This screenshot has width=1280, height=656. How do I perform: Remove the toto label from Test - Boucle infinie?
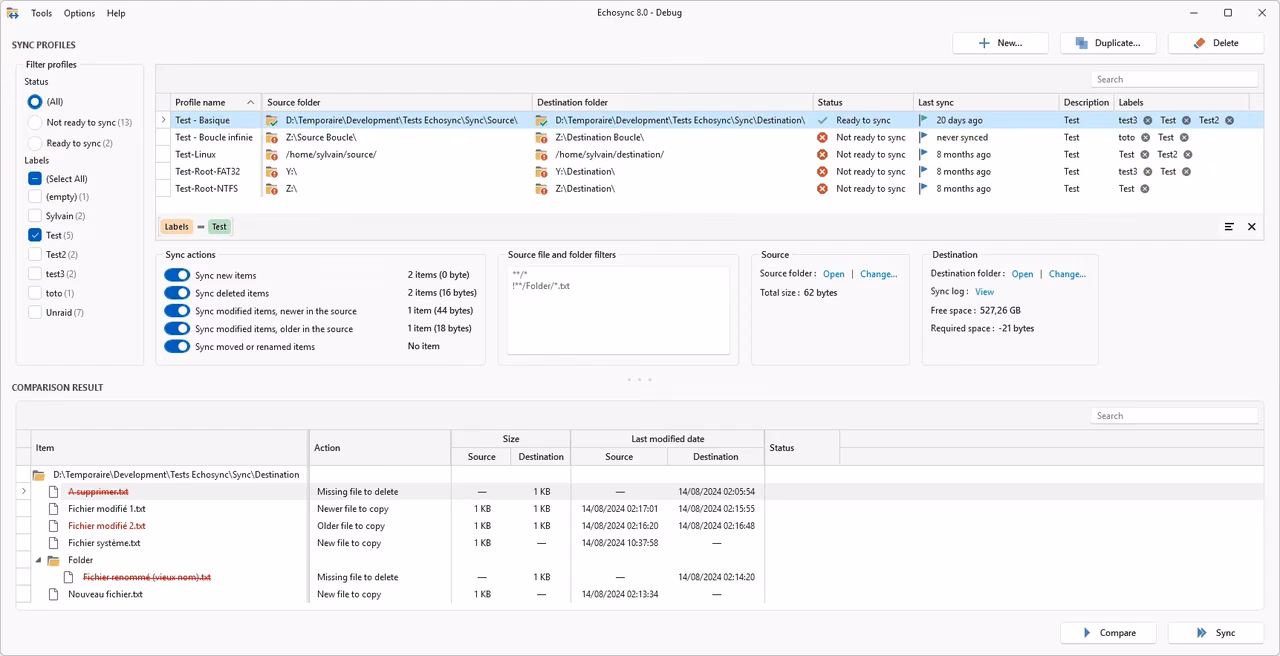pos(1144,137)
